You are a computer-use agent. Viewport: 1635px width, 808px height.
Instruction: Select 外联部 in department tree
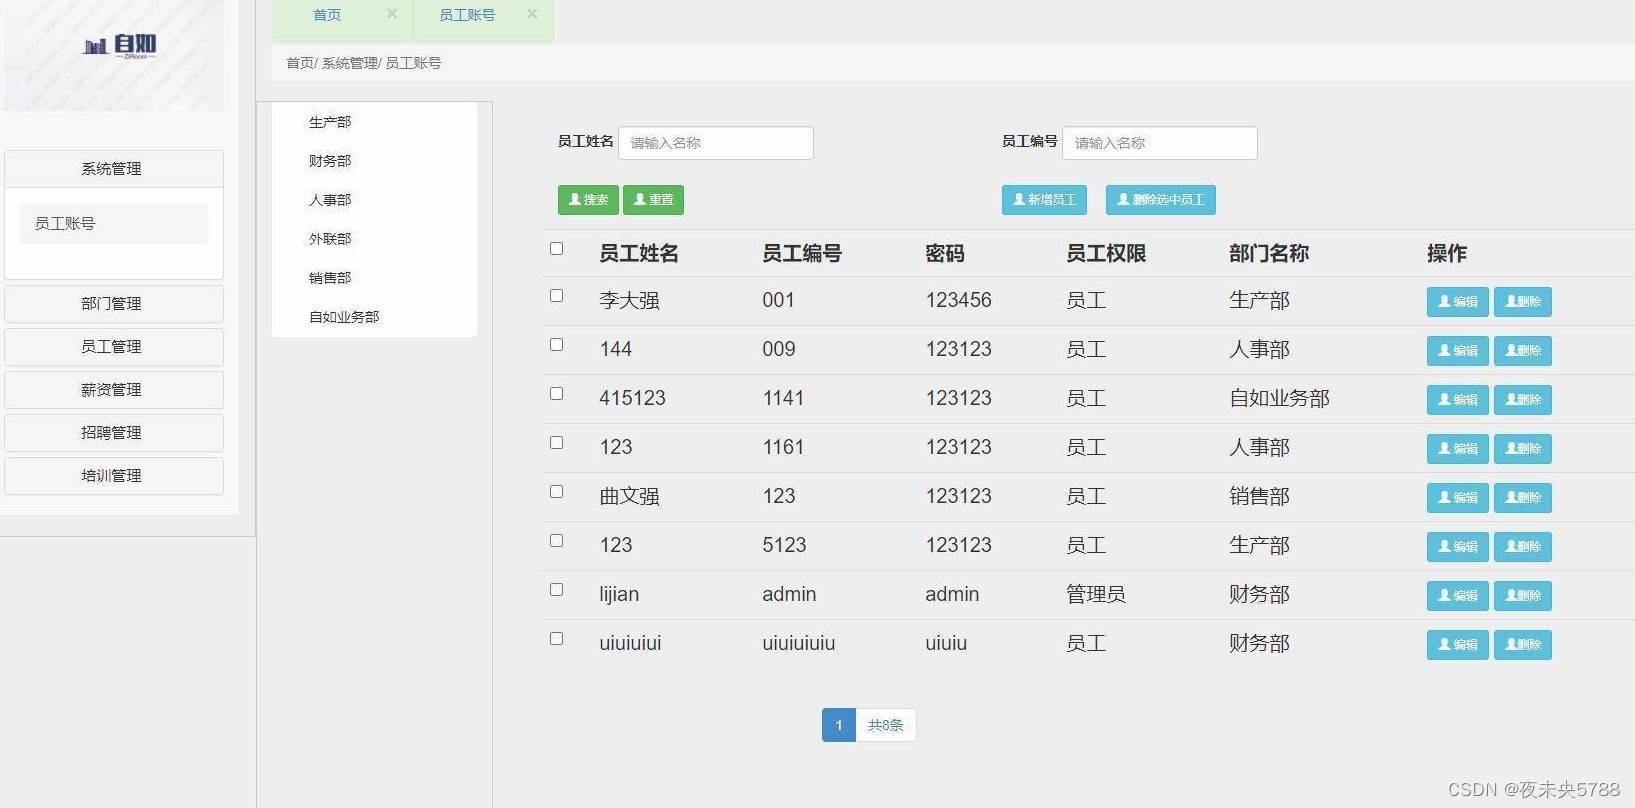[x=330, y=239]
